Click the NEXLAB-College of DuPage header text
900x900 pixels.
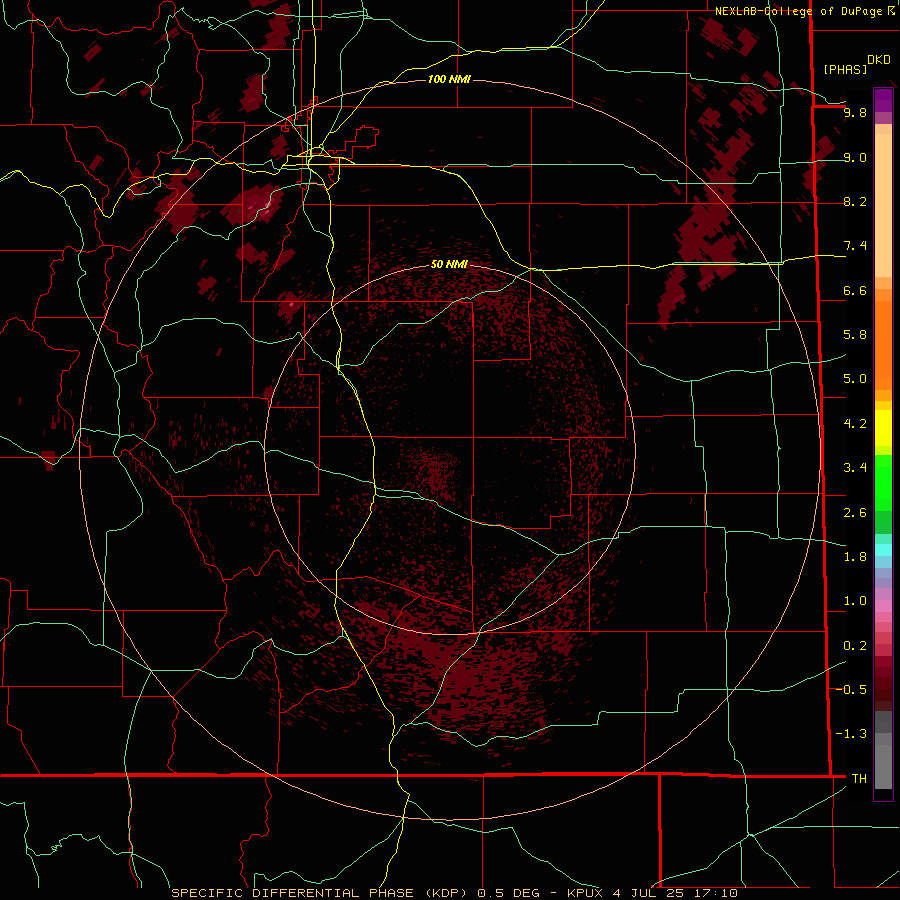tap(801, 11)
